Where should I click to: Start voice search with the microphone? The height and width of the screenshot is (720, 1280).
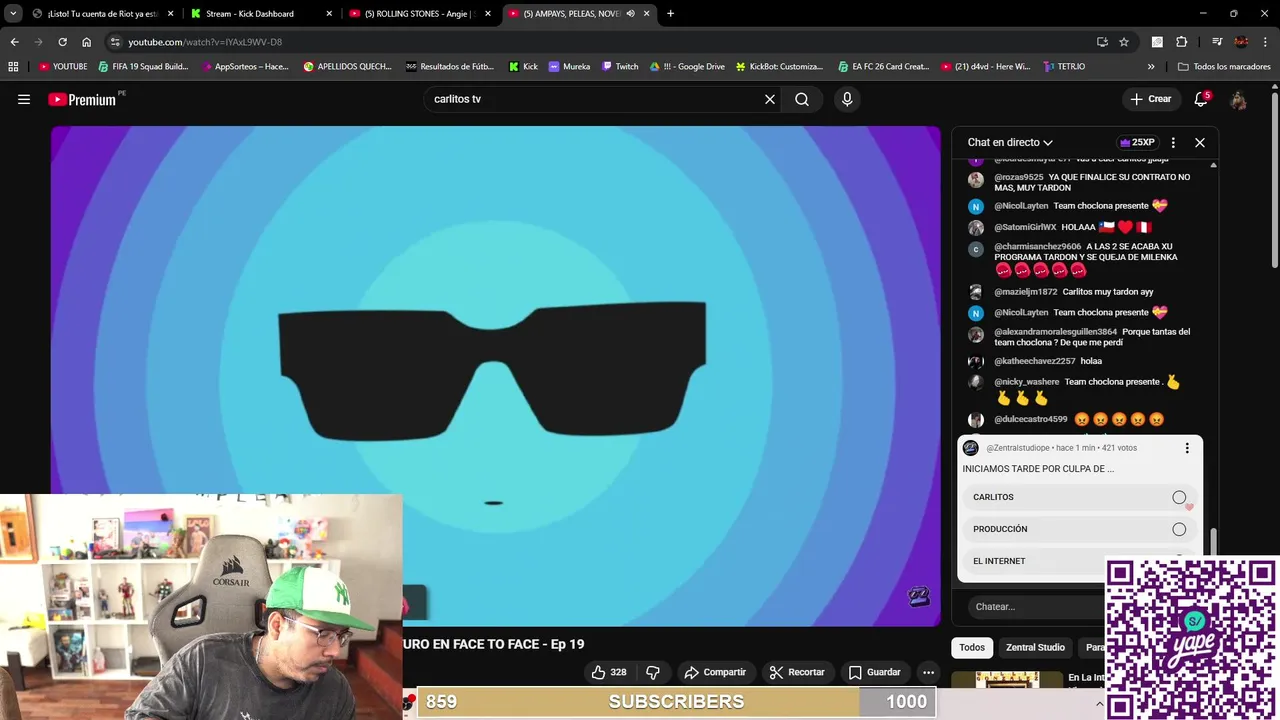(847, 99)
